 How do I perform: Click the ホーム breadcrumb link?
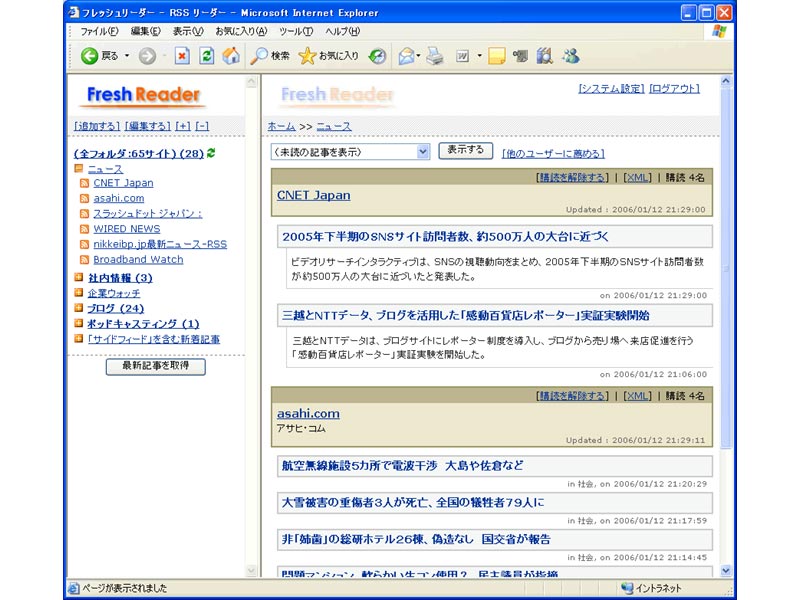[281, 126]
